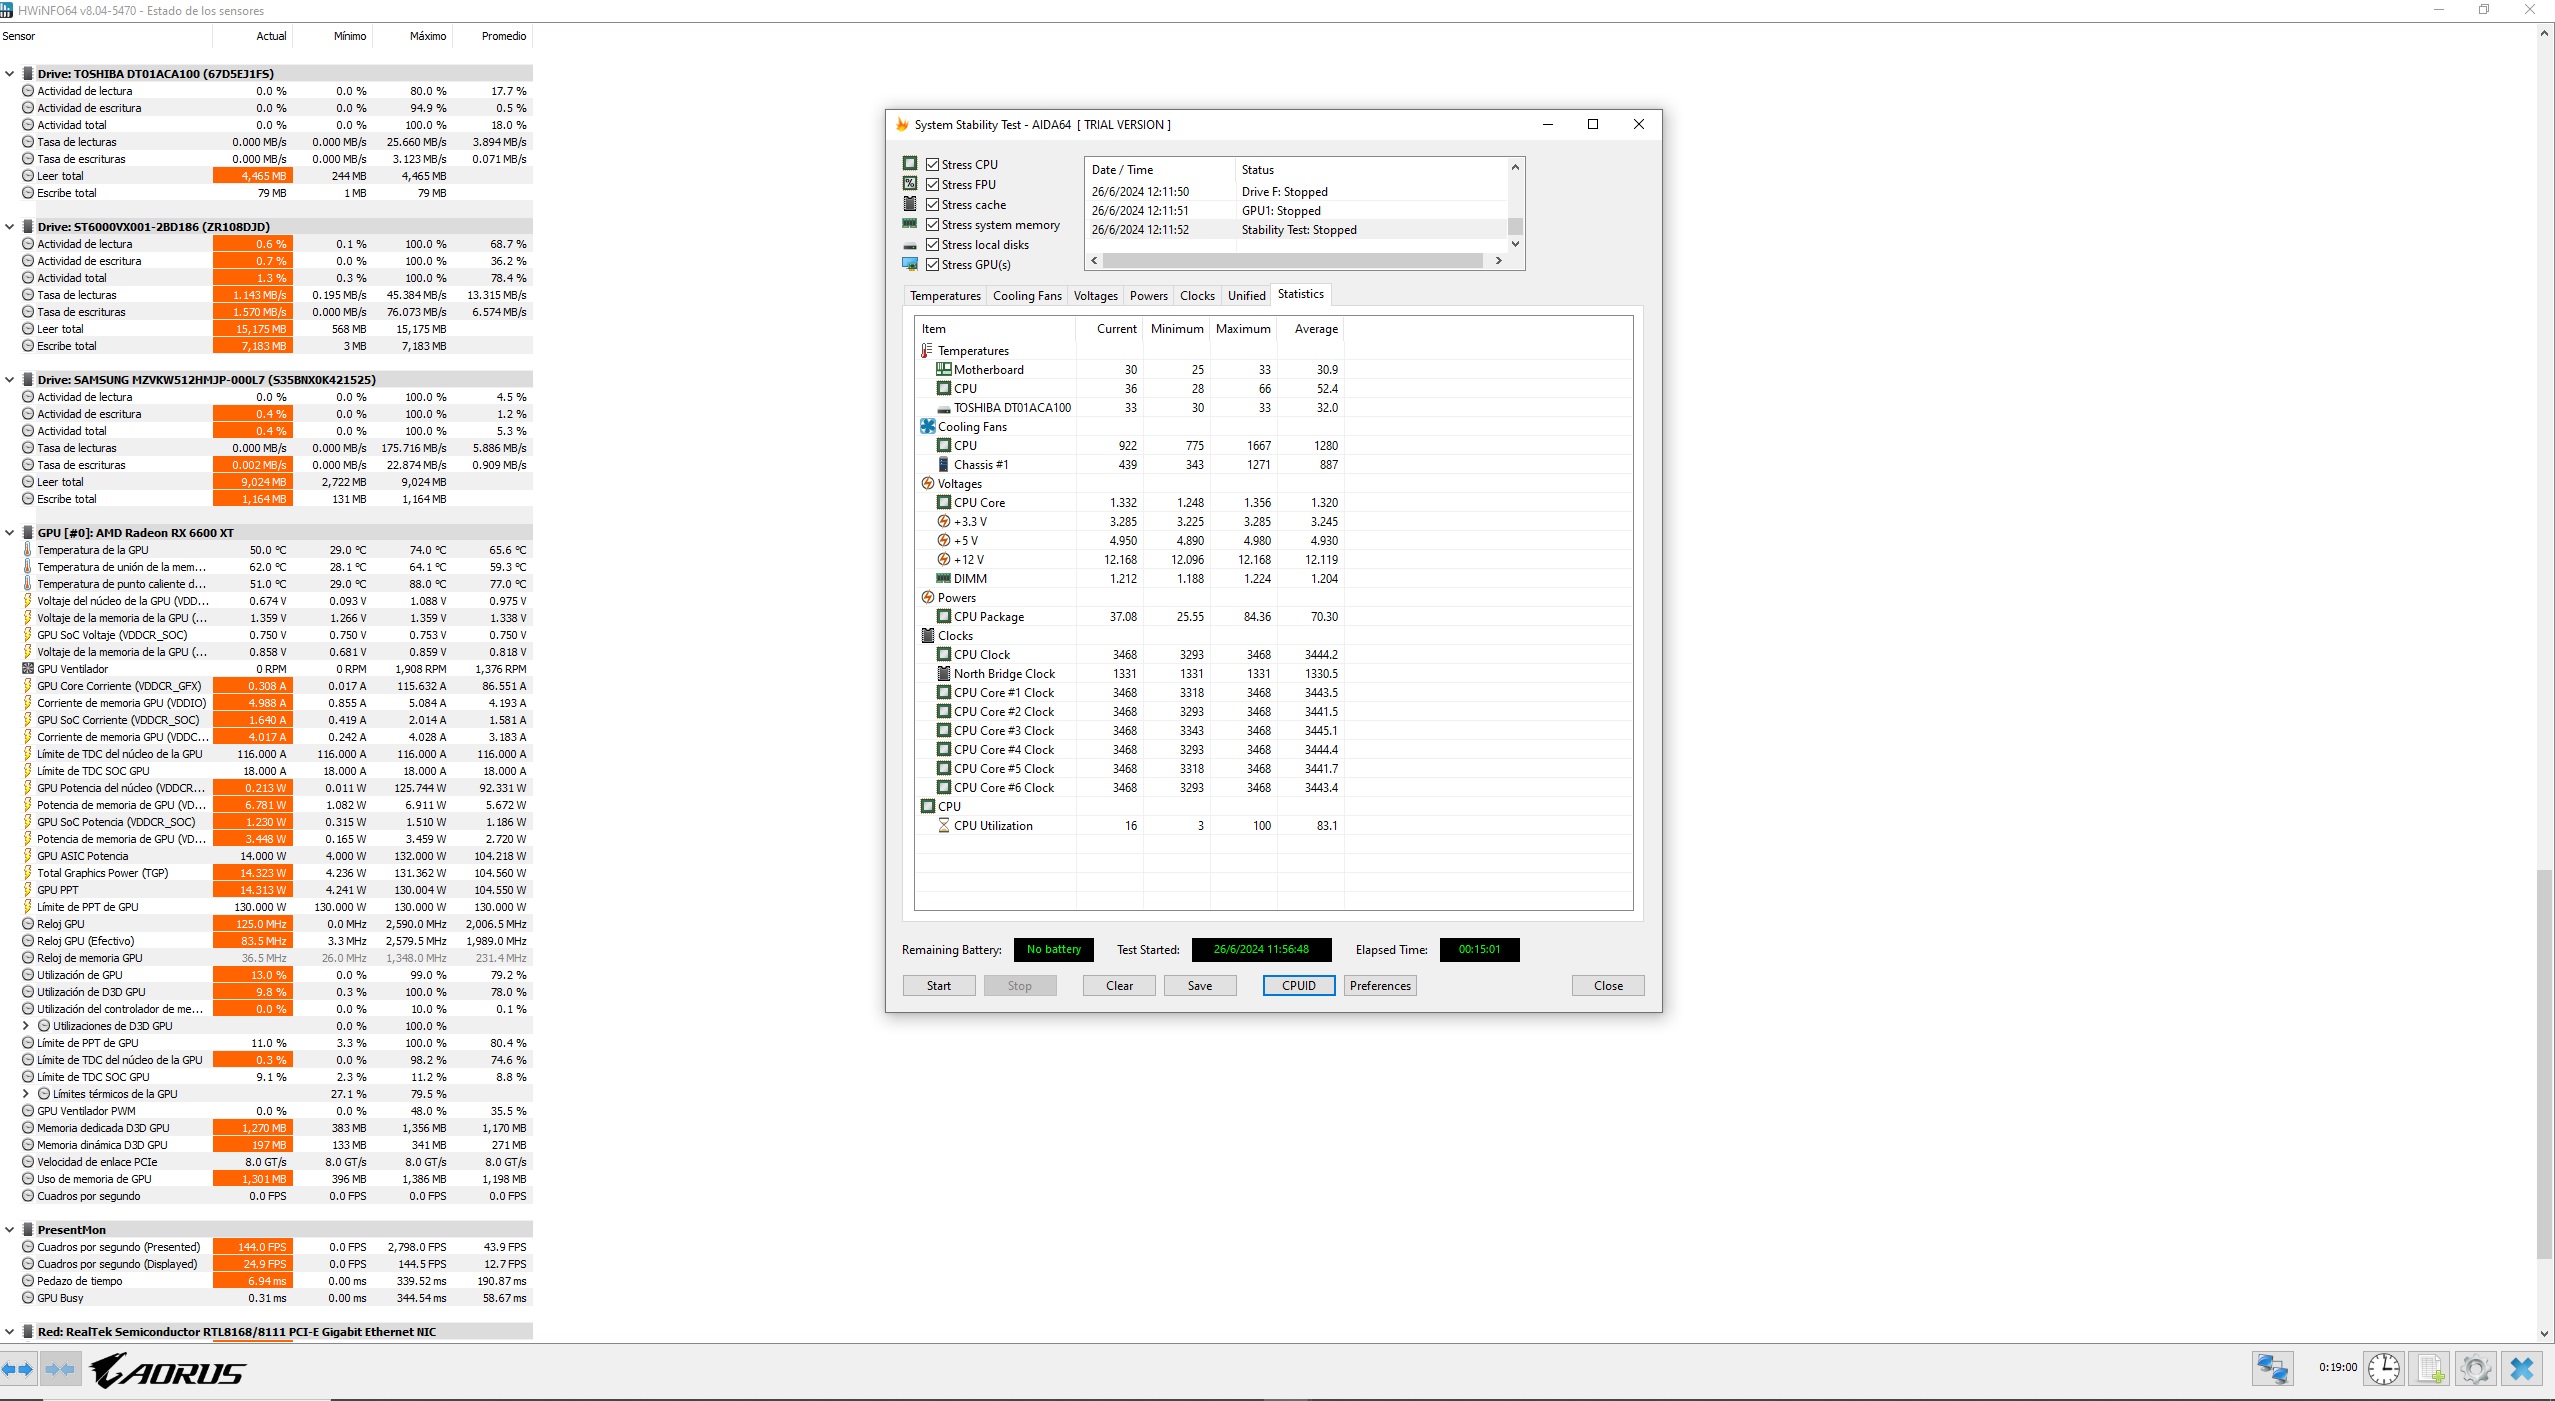
Task: Collapse the Drive ST6000VX001 group
Action: point(10,227)
